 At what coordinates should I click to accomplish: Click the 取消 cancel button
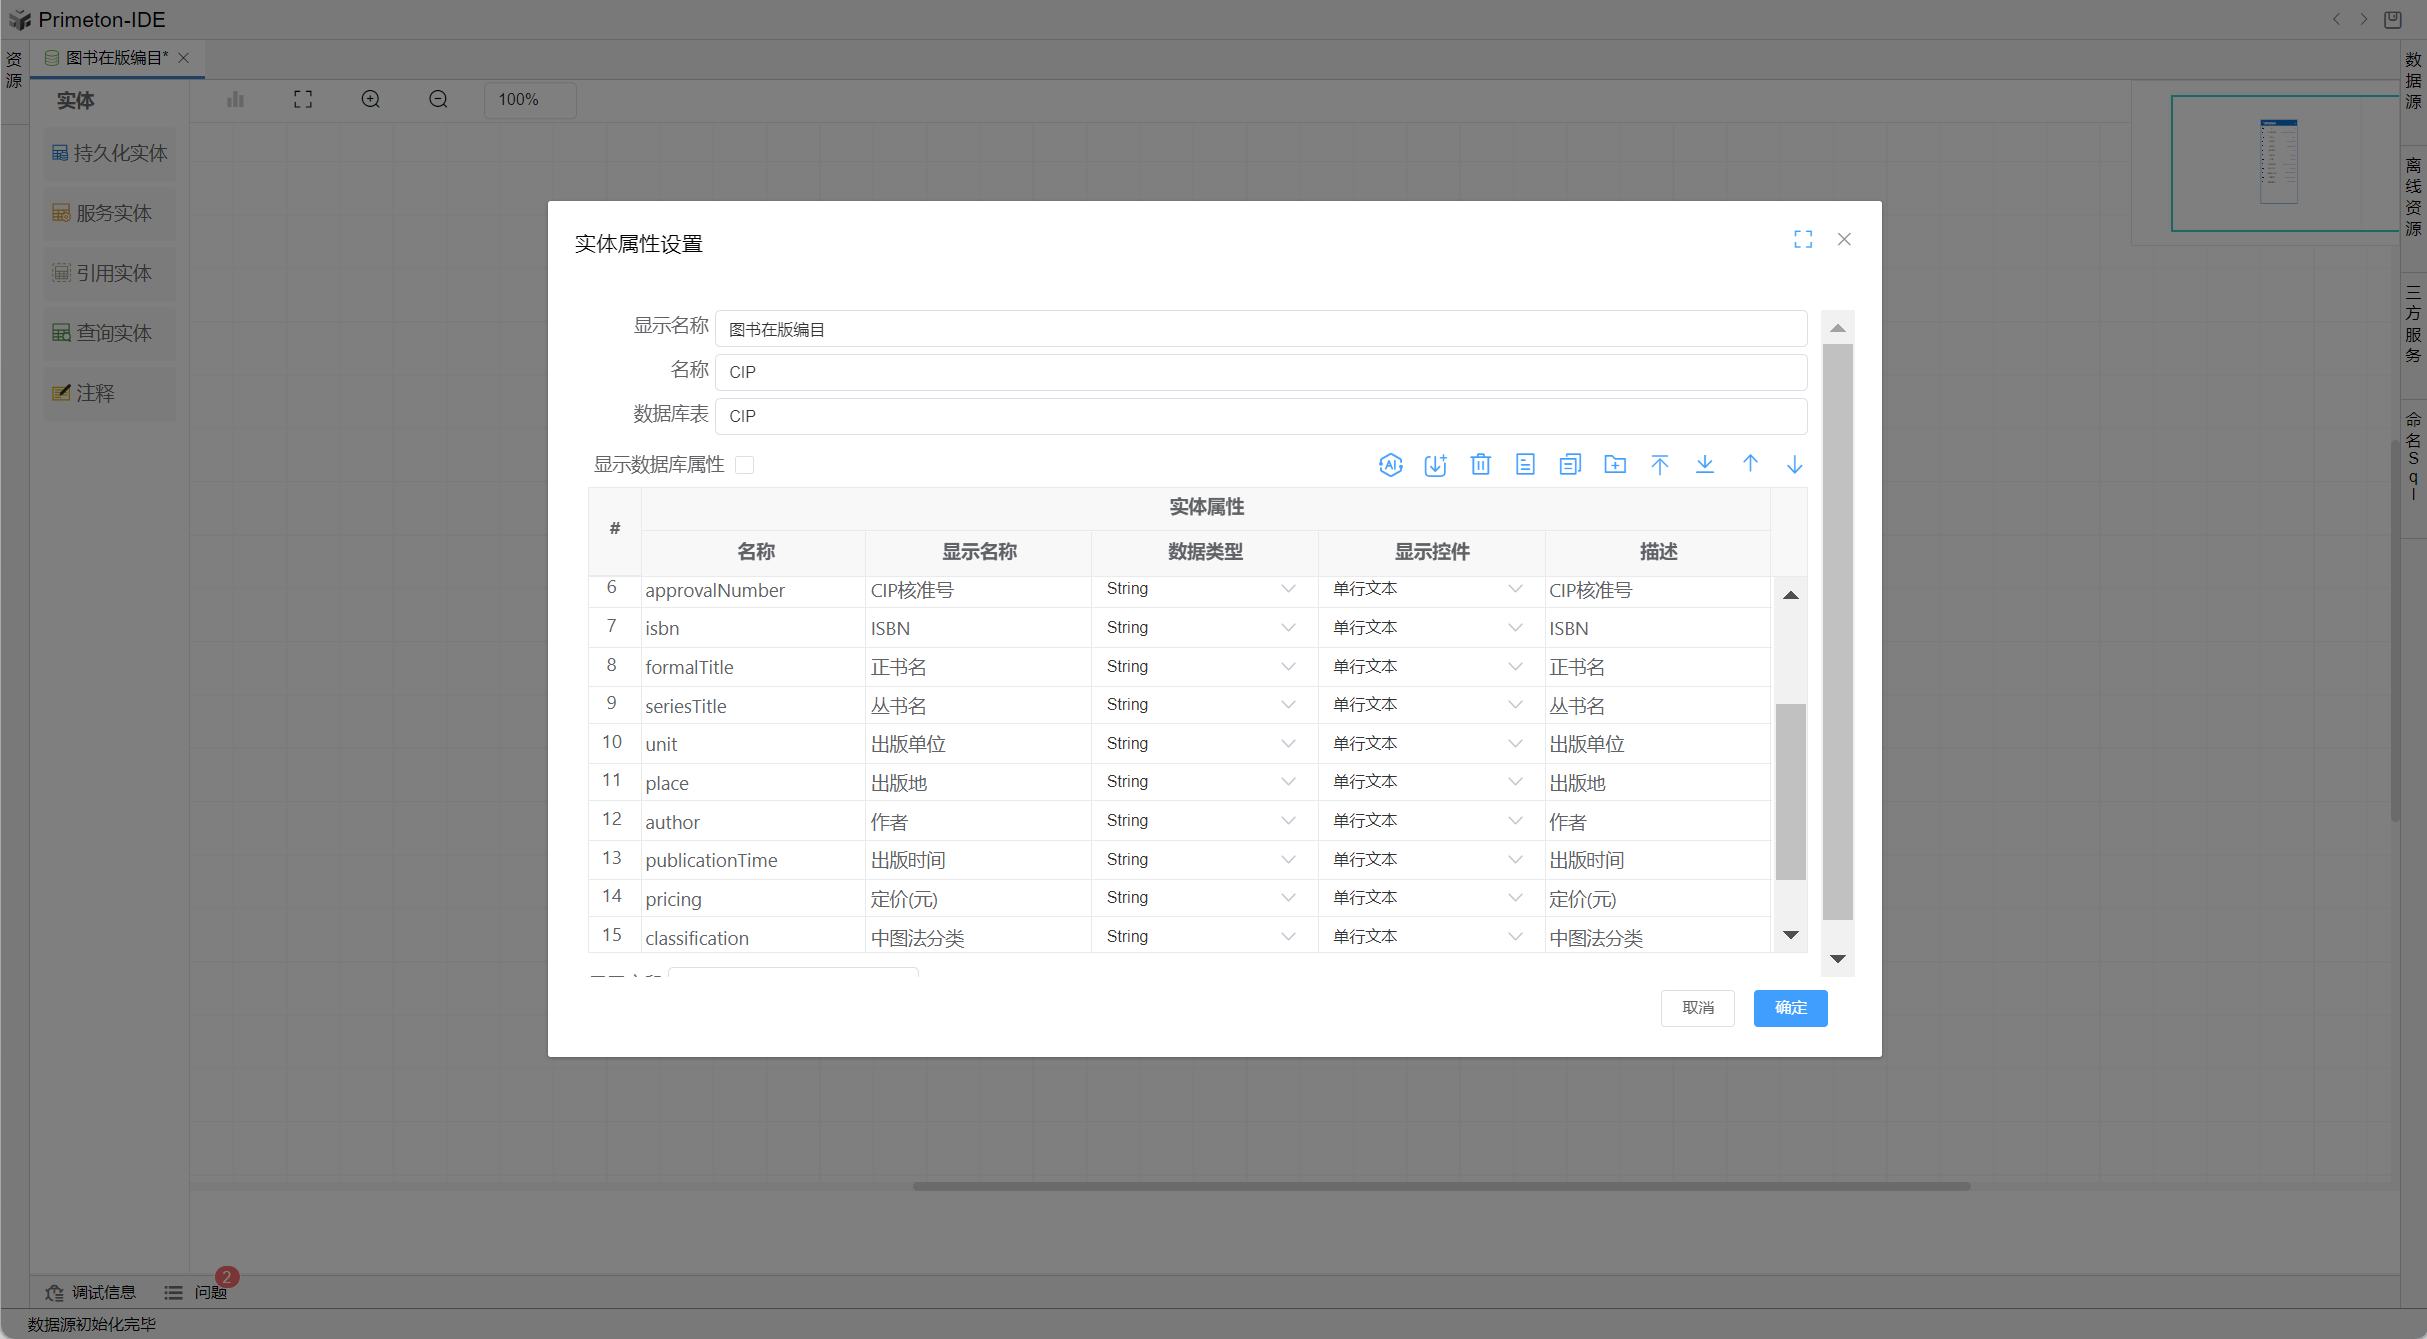(x=1697, y=1008)
